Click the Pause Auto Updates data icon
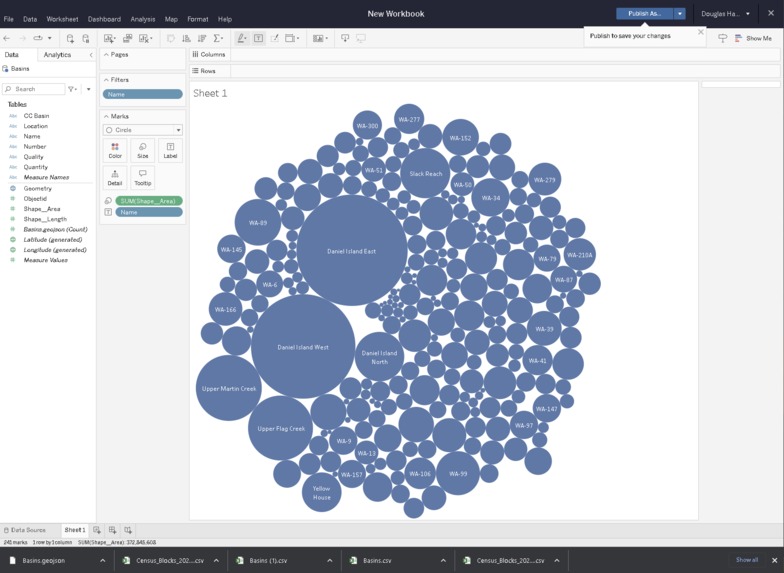The width and height of the screenshot is (784, 573). pos(86,38)
